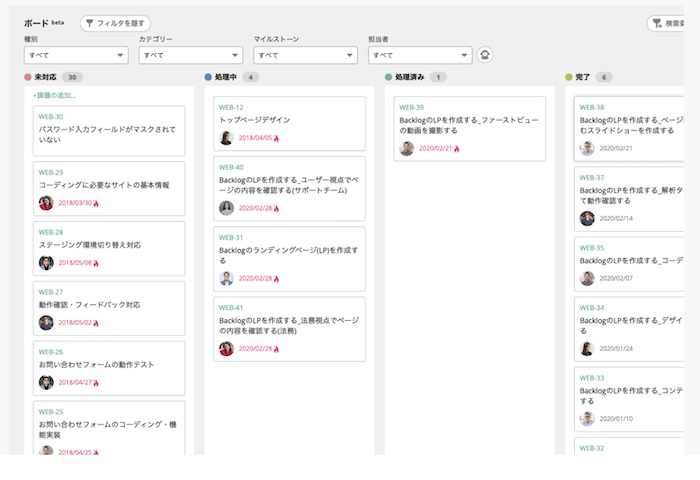Open issue link WEB-30

[51, 116]
